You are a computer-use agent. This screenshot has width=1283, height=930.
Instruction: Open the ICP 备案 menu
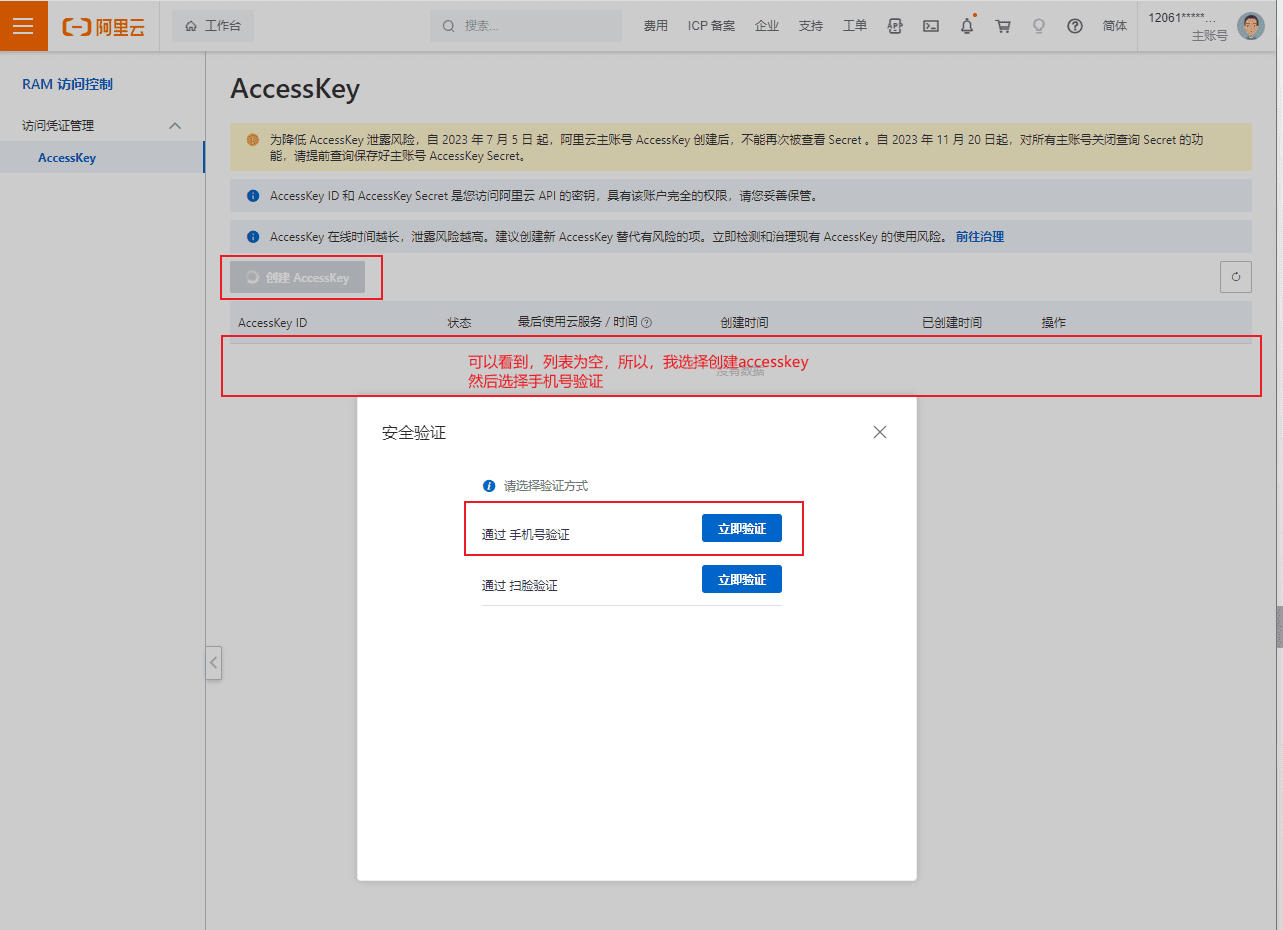(711, 26)
